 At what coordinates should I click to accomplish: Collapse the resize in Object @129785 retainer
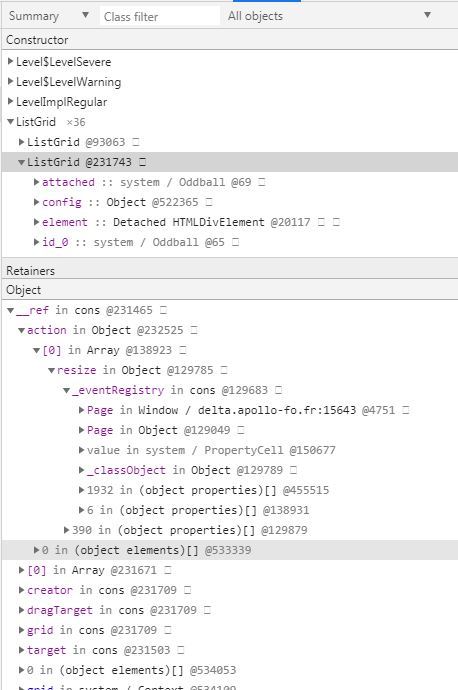pyautogui.click(x=51, y=370)
